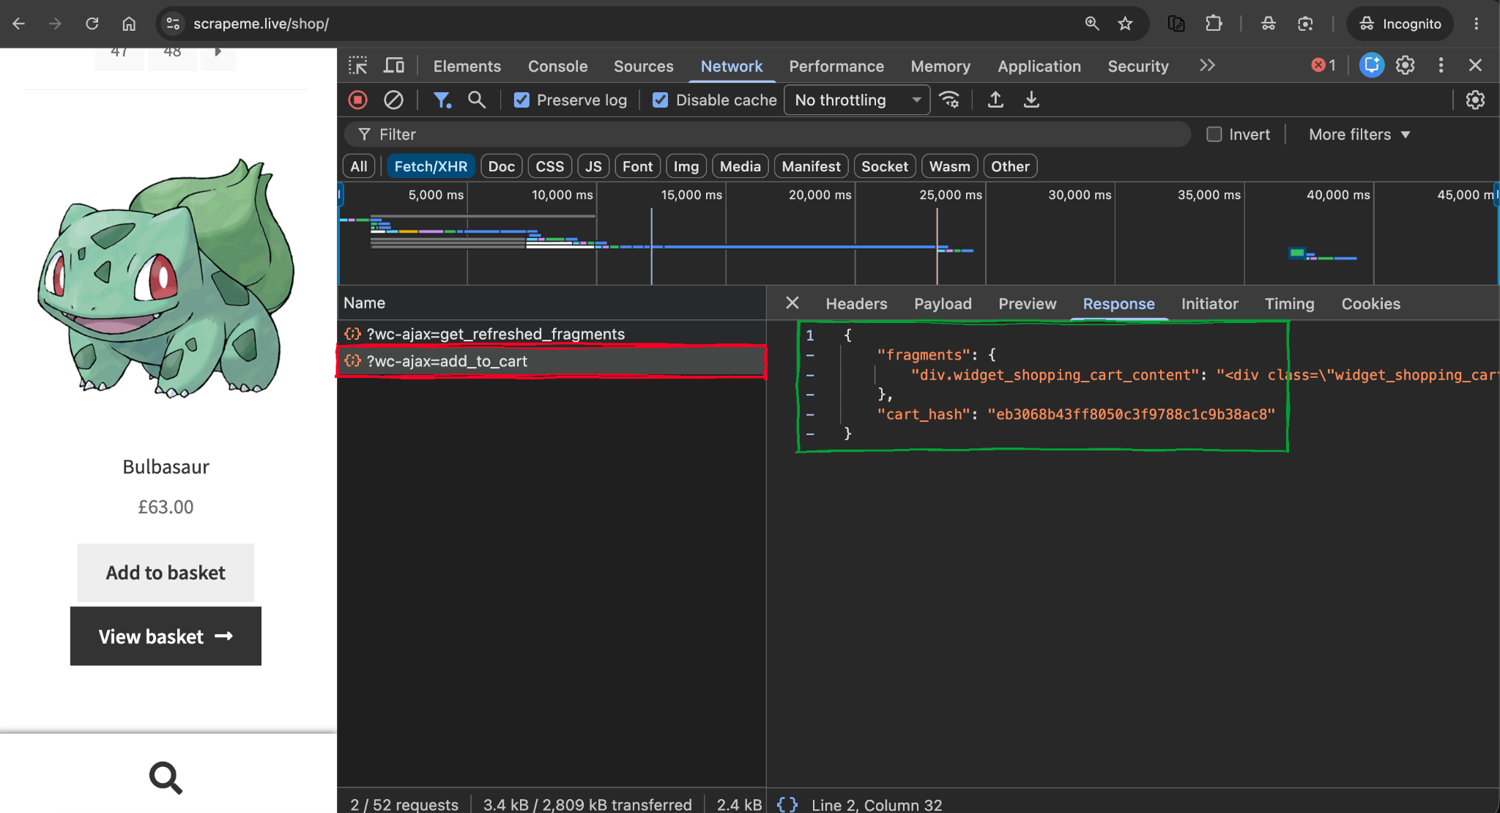
Task: Toggle the CSS type filter
Action: tap(550, 166)
